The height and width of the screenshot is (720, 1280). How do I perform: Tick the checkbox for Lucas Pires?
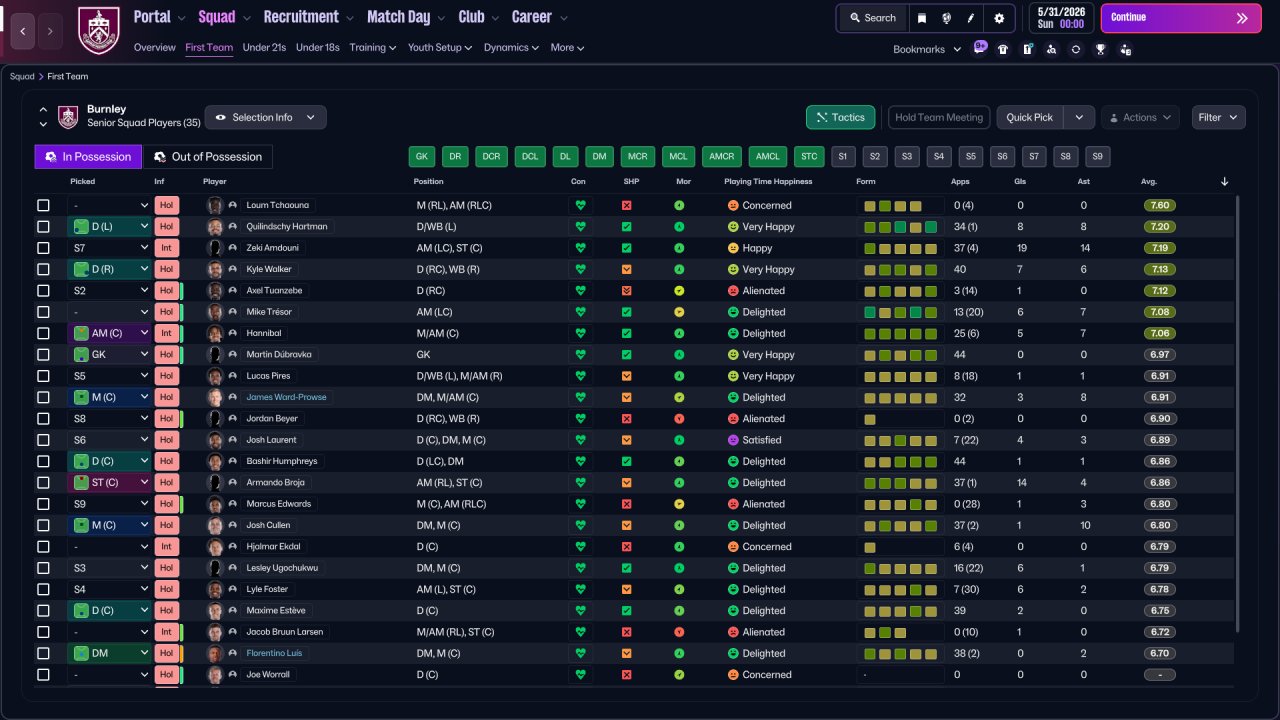click(x=43, y=376)
